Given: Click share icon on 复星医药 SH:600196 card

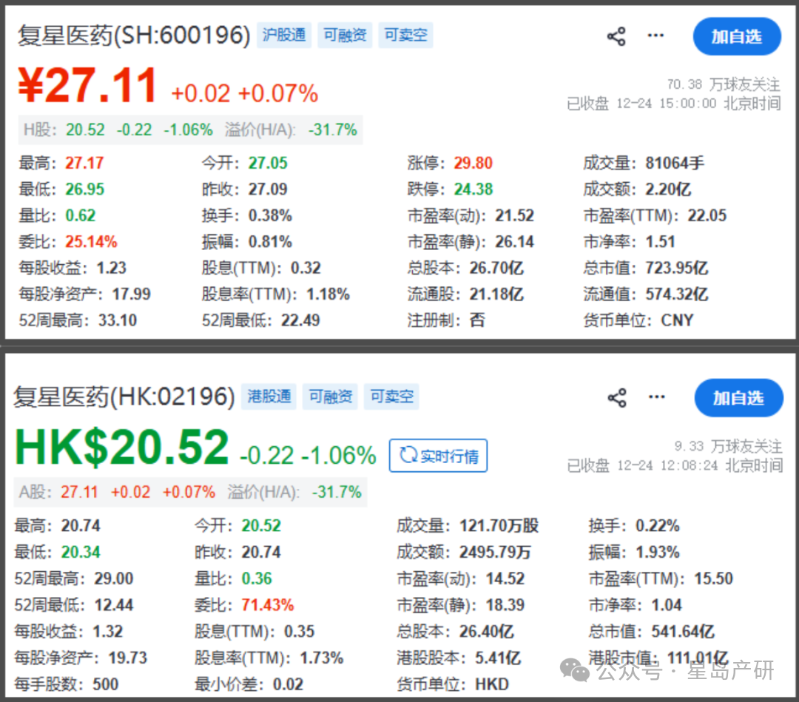Looking at the screenshot, I should tap(616, 37).
